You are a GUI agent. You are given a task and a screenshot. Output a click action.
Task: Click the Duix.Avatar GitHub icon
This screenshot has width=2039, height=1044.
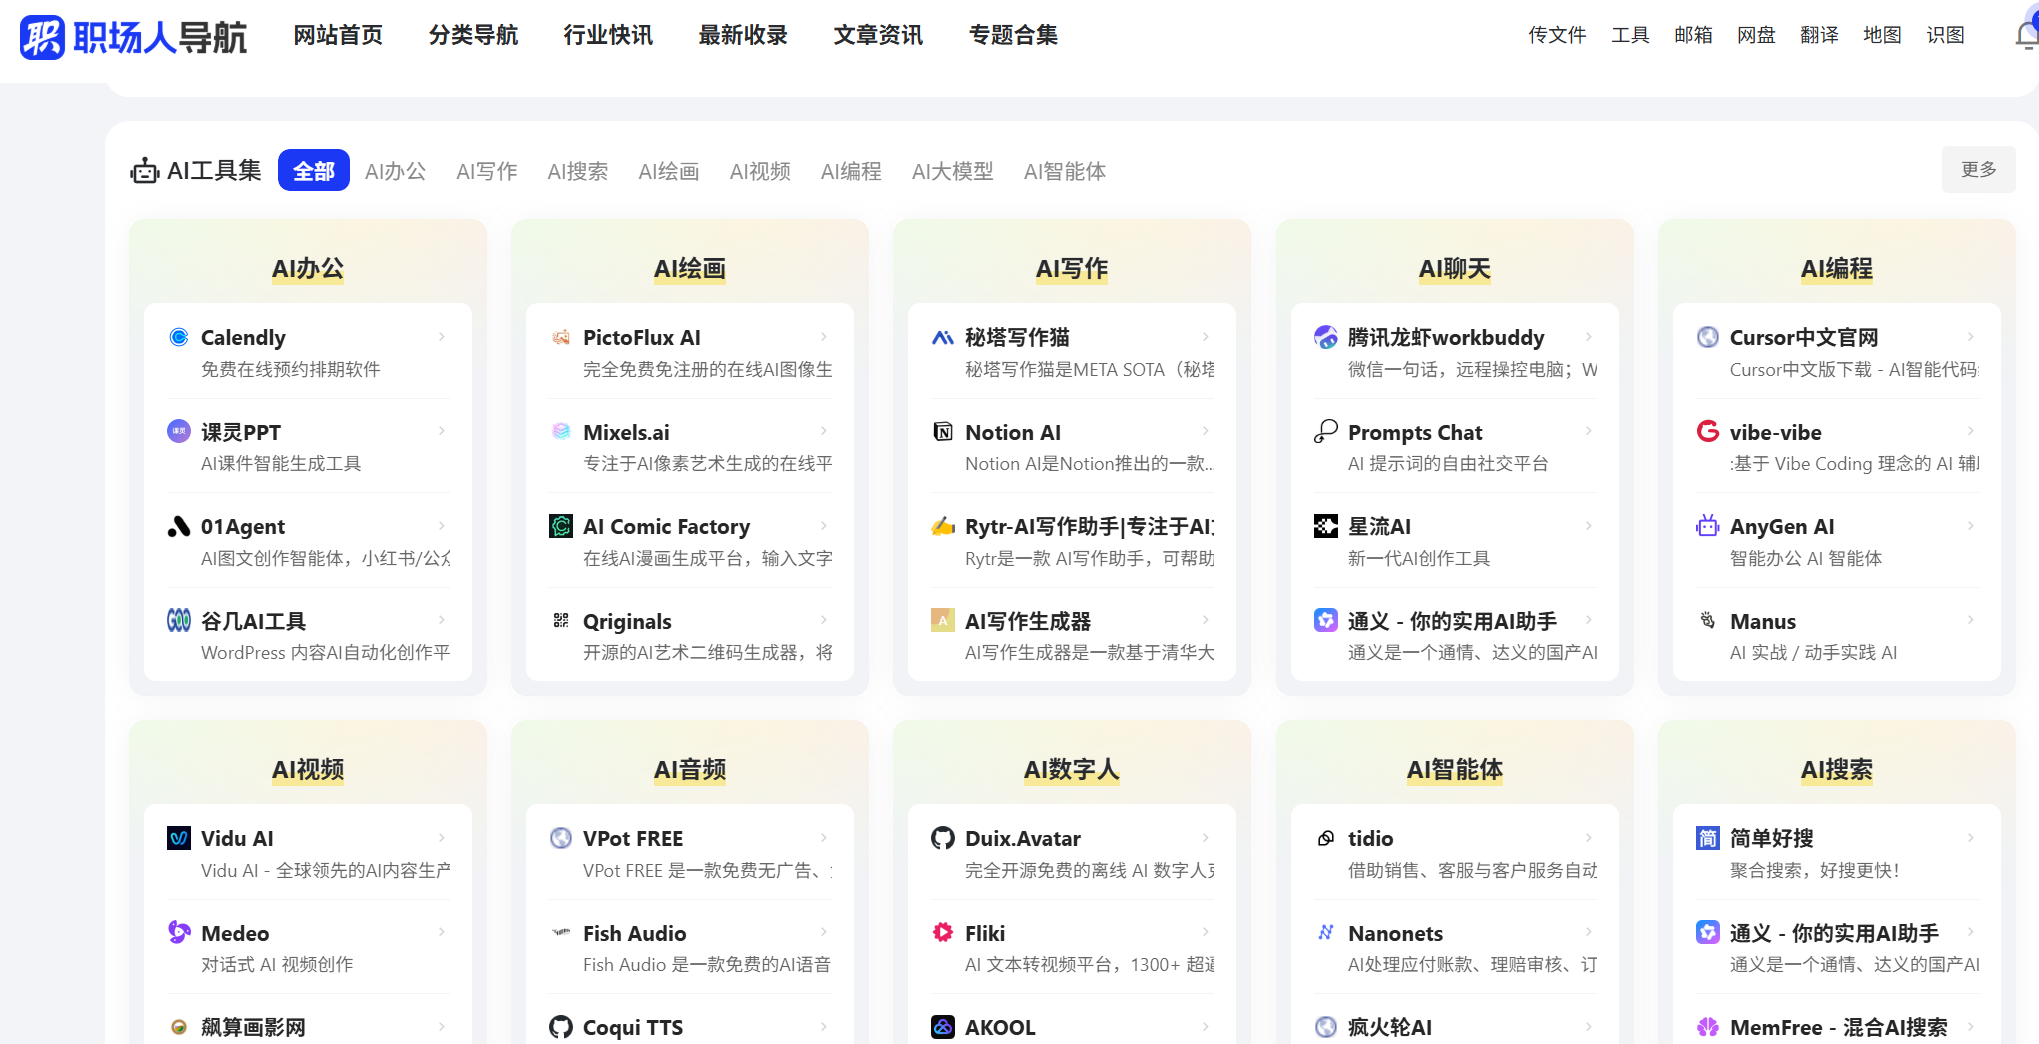coord(943,838)
